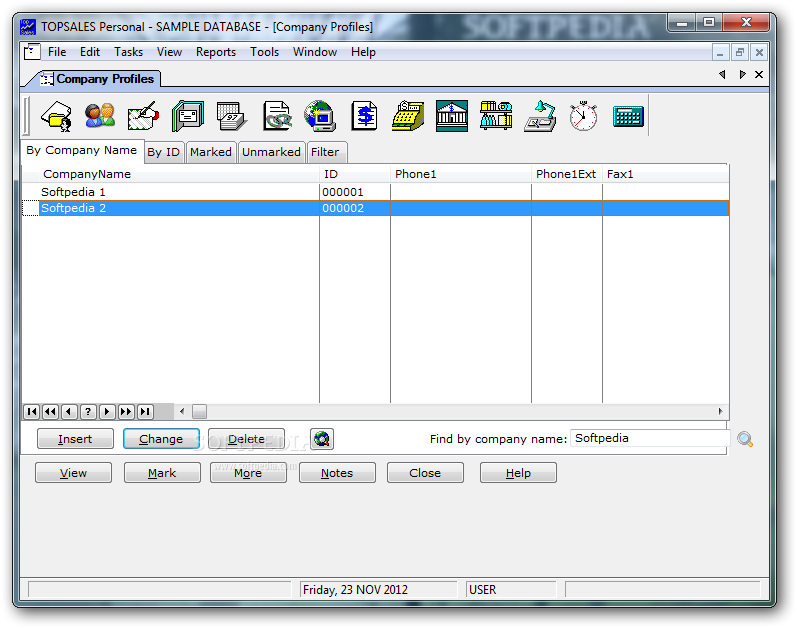Click the question mark locate button
Viewport: 797px width, 628px height.
point(88,412)
